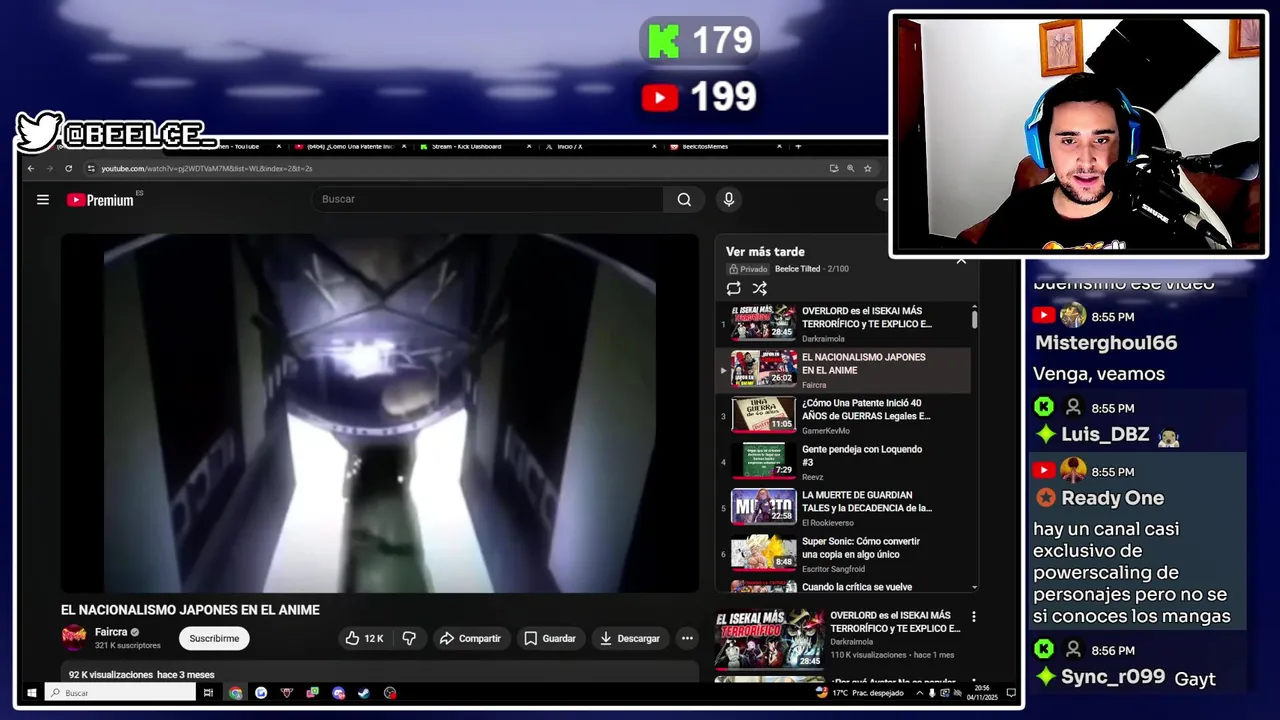The image size is (1280, 720).
Task: Toggle playlist shuffle button
Action: coord(760,288)
